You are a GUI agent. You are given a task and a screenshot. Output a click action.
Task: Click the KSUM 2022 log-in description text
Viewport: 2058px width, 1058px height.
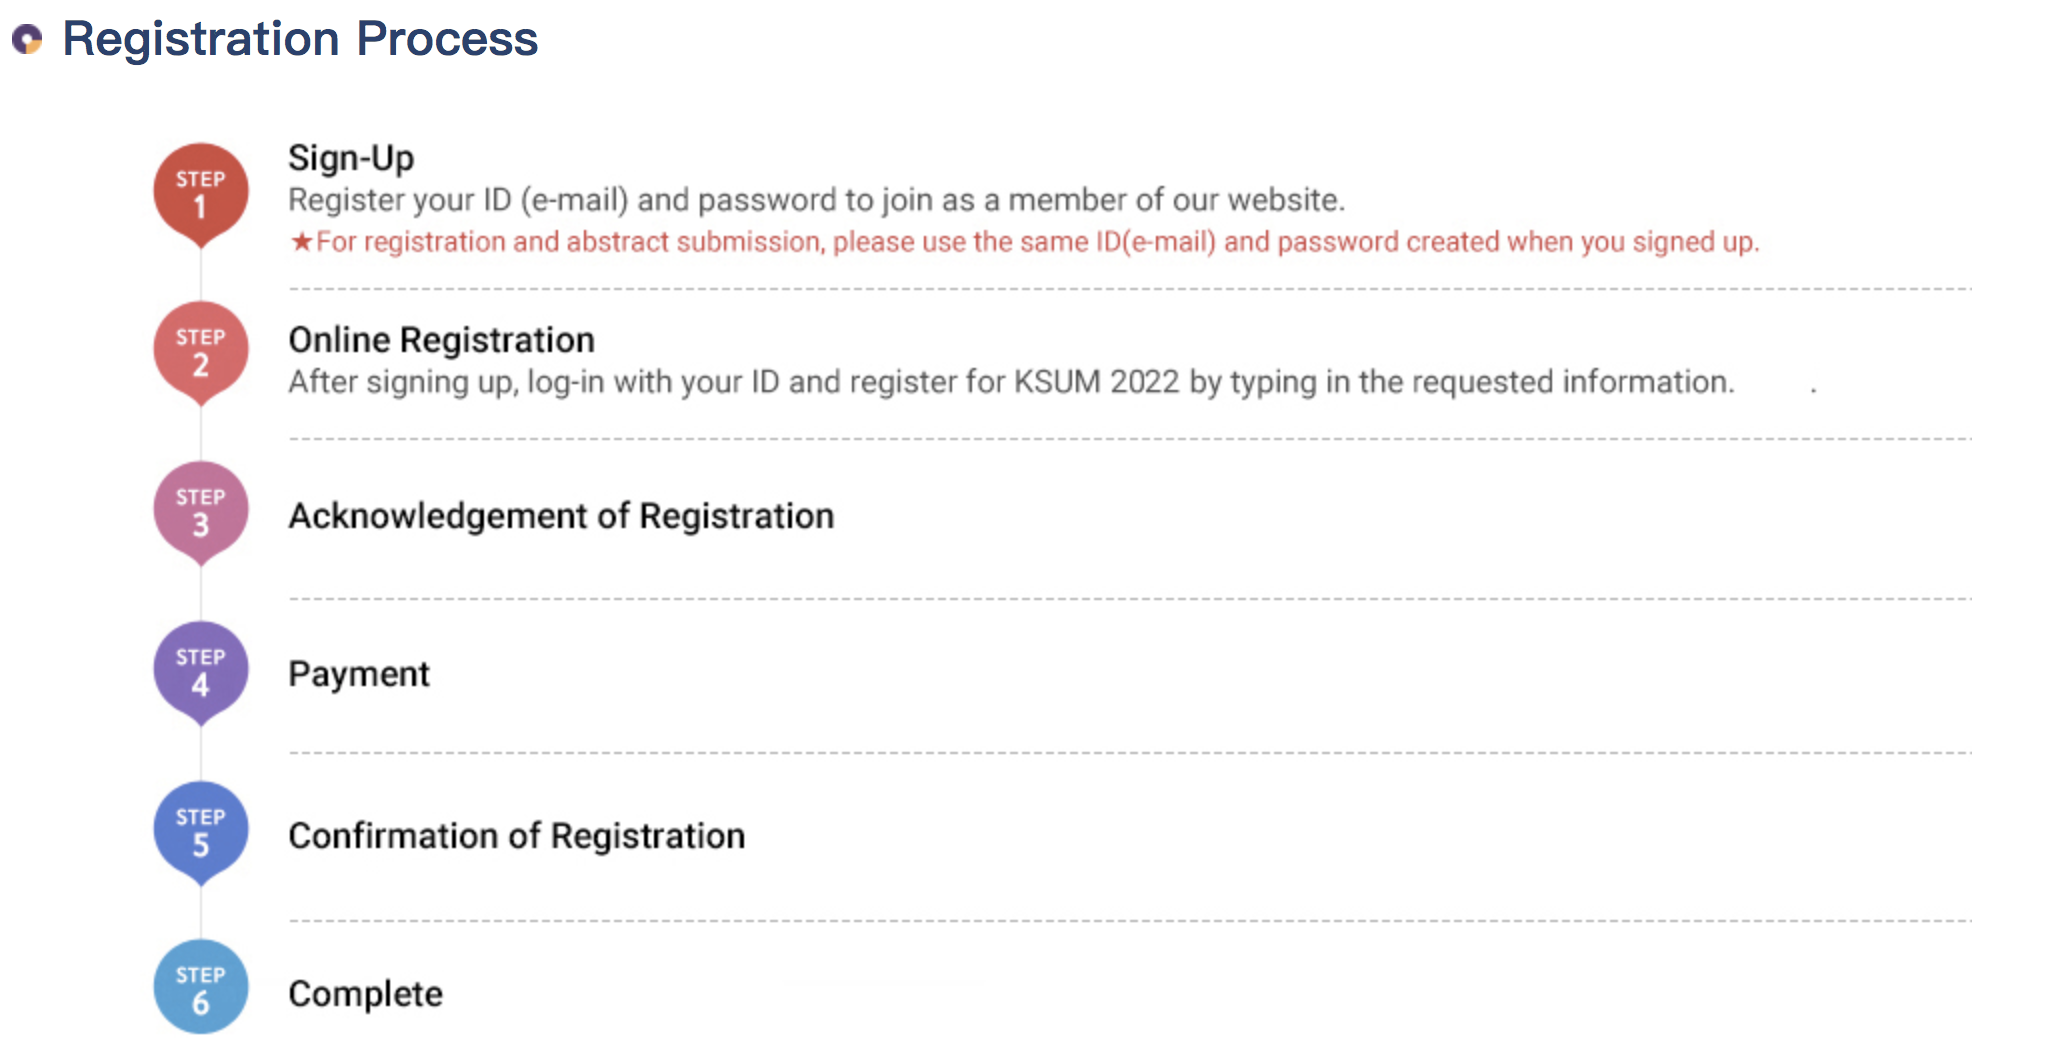click(x=1010, y=382)
